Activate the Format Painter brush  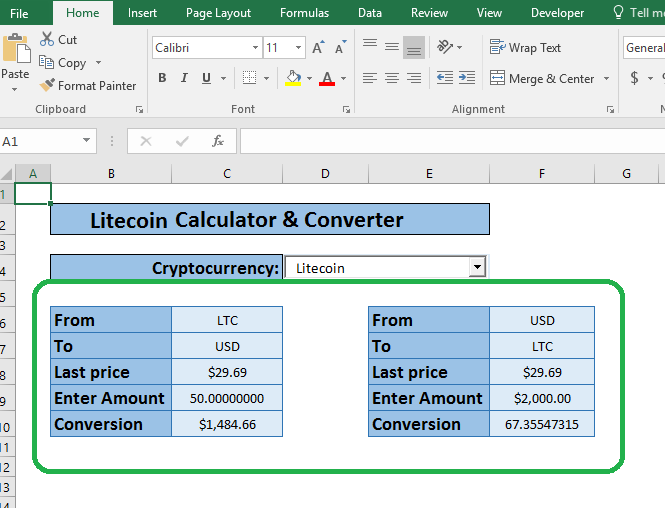(47, 85)
